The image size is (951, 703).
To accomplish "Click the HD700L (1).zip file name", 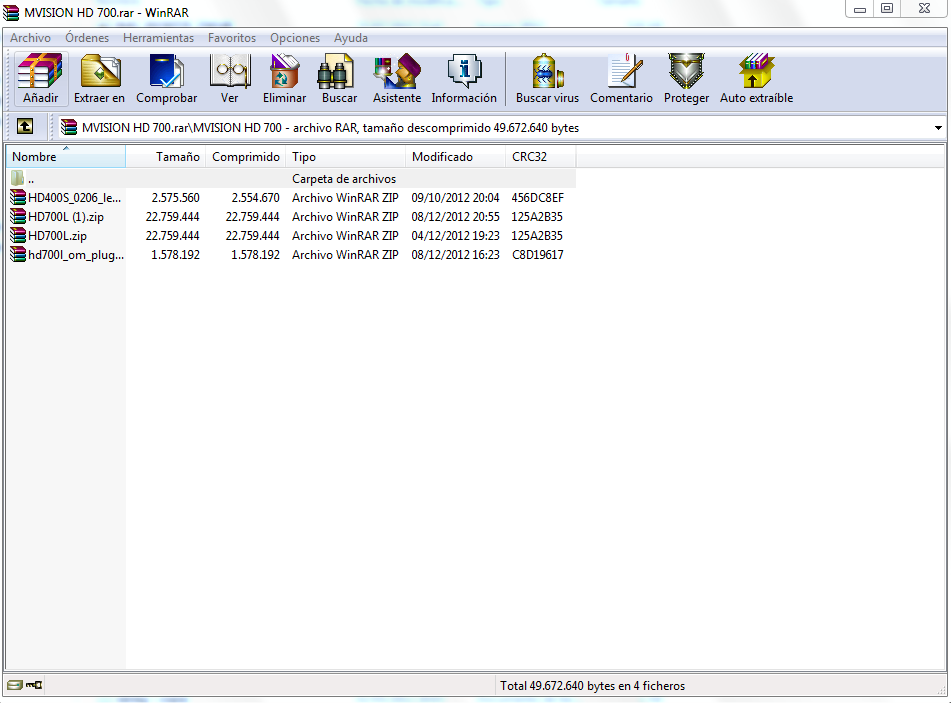I will (x=66, y=217).
